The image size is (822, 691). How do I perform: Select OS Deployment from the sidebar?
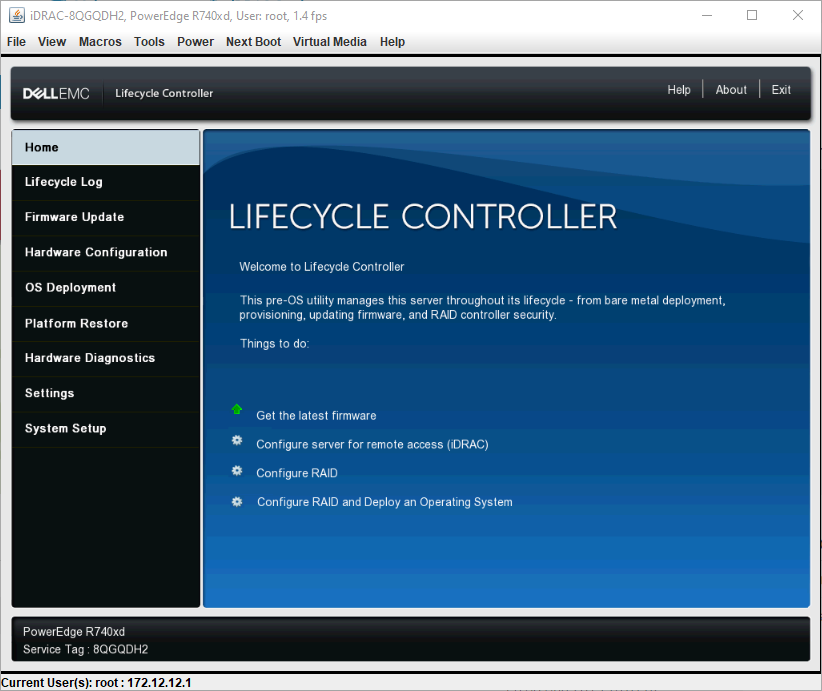pyautogui.click(x=72, y=288)
